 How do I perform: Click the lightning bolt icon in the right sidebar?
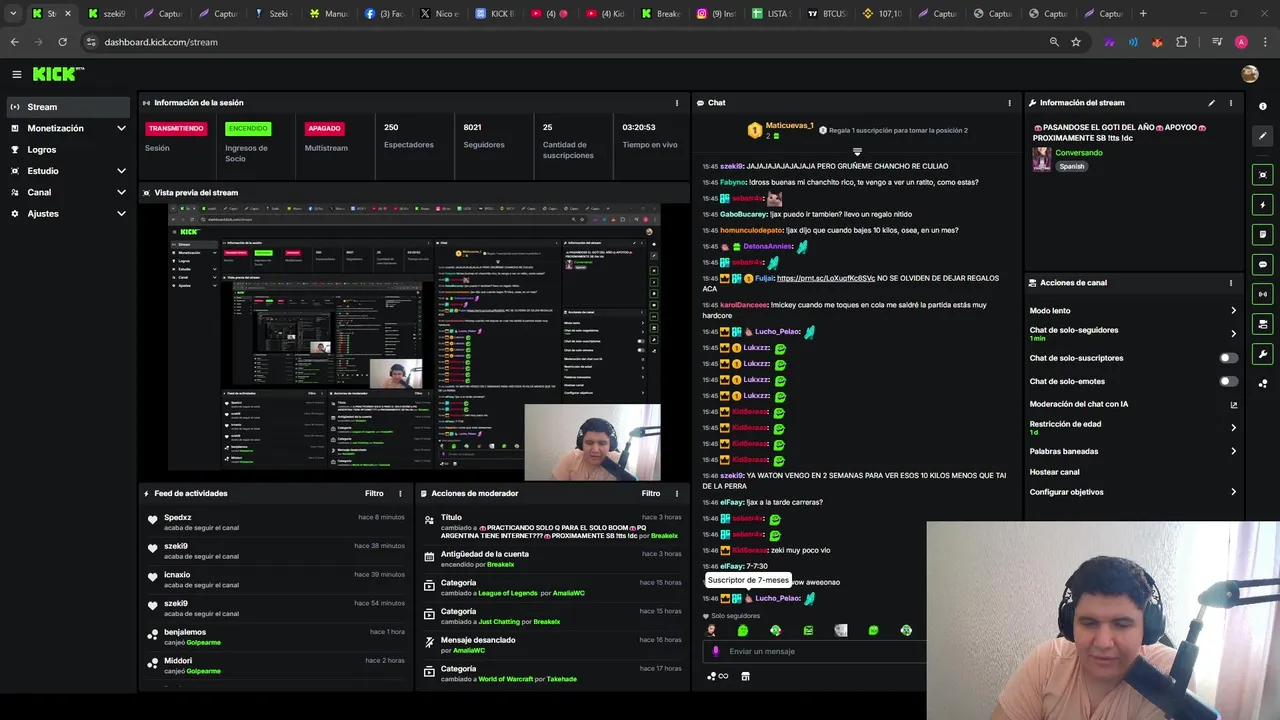[x=1262, y=205]
